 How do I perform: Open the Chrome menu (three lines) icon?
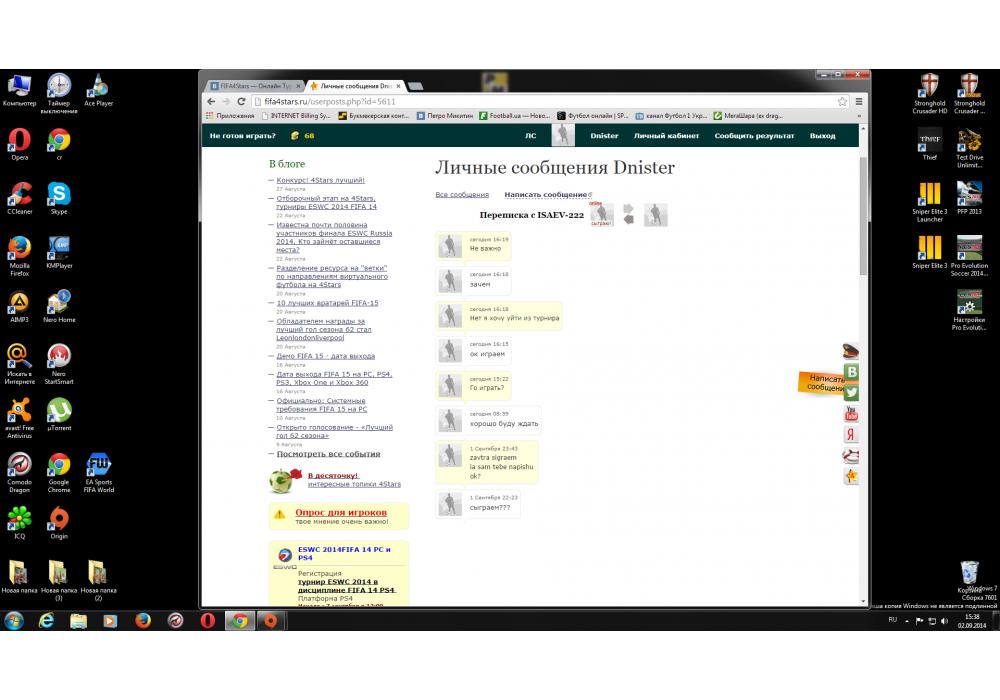859,102
